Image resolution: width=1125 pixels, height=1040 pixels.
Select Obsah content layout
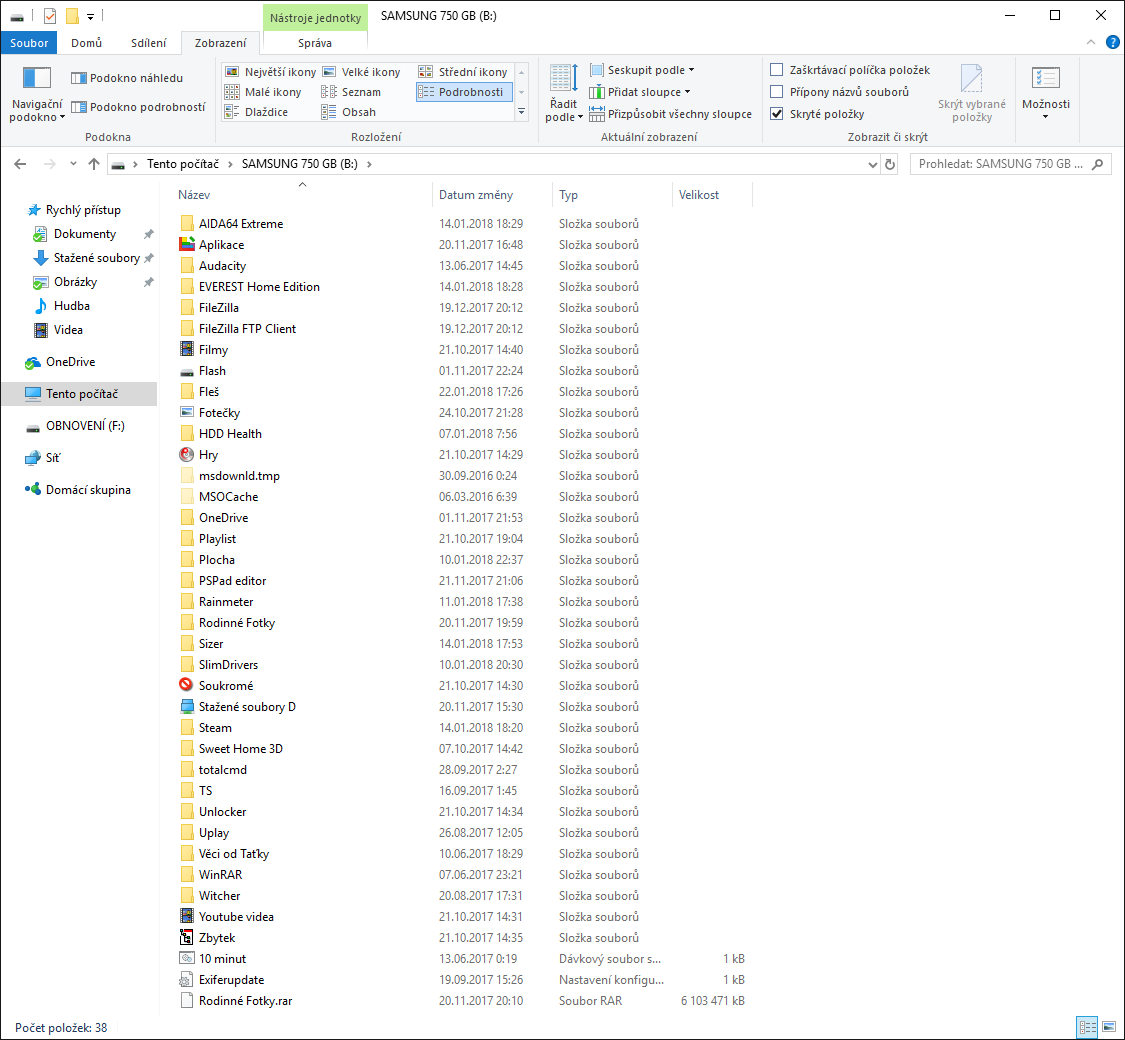click(x=349, y=112)
